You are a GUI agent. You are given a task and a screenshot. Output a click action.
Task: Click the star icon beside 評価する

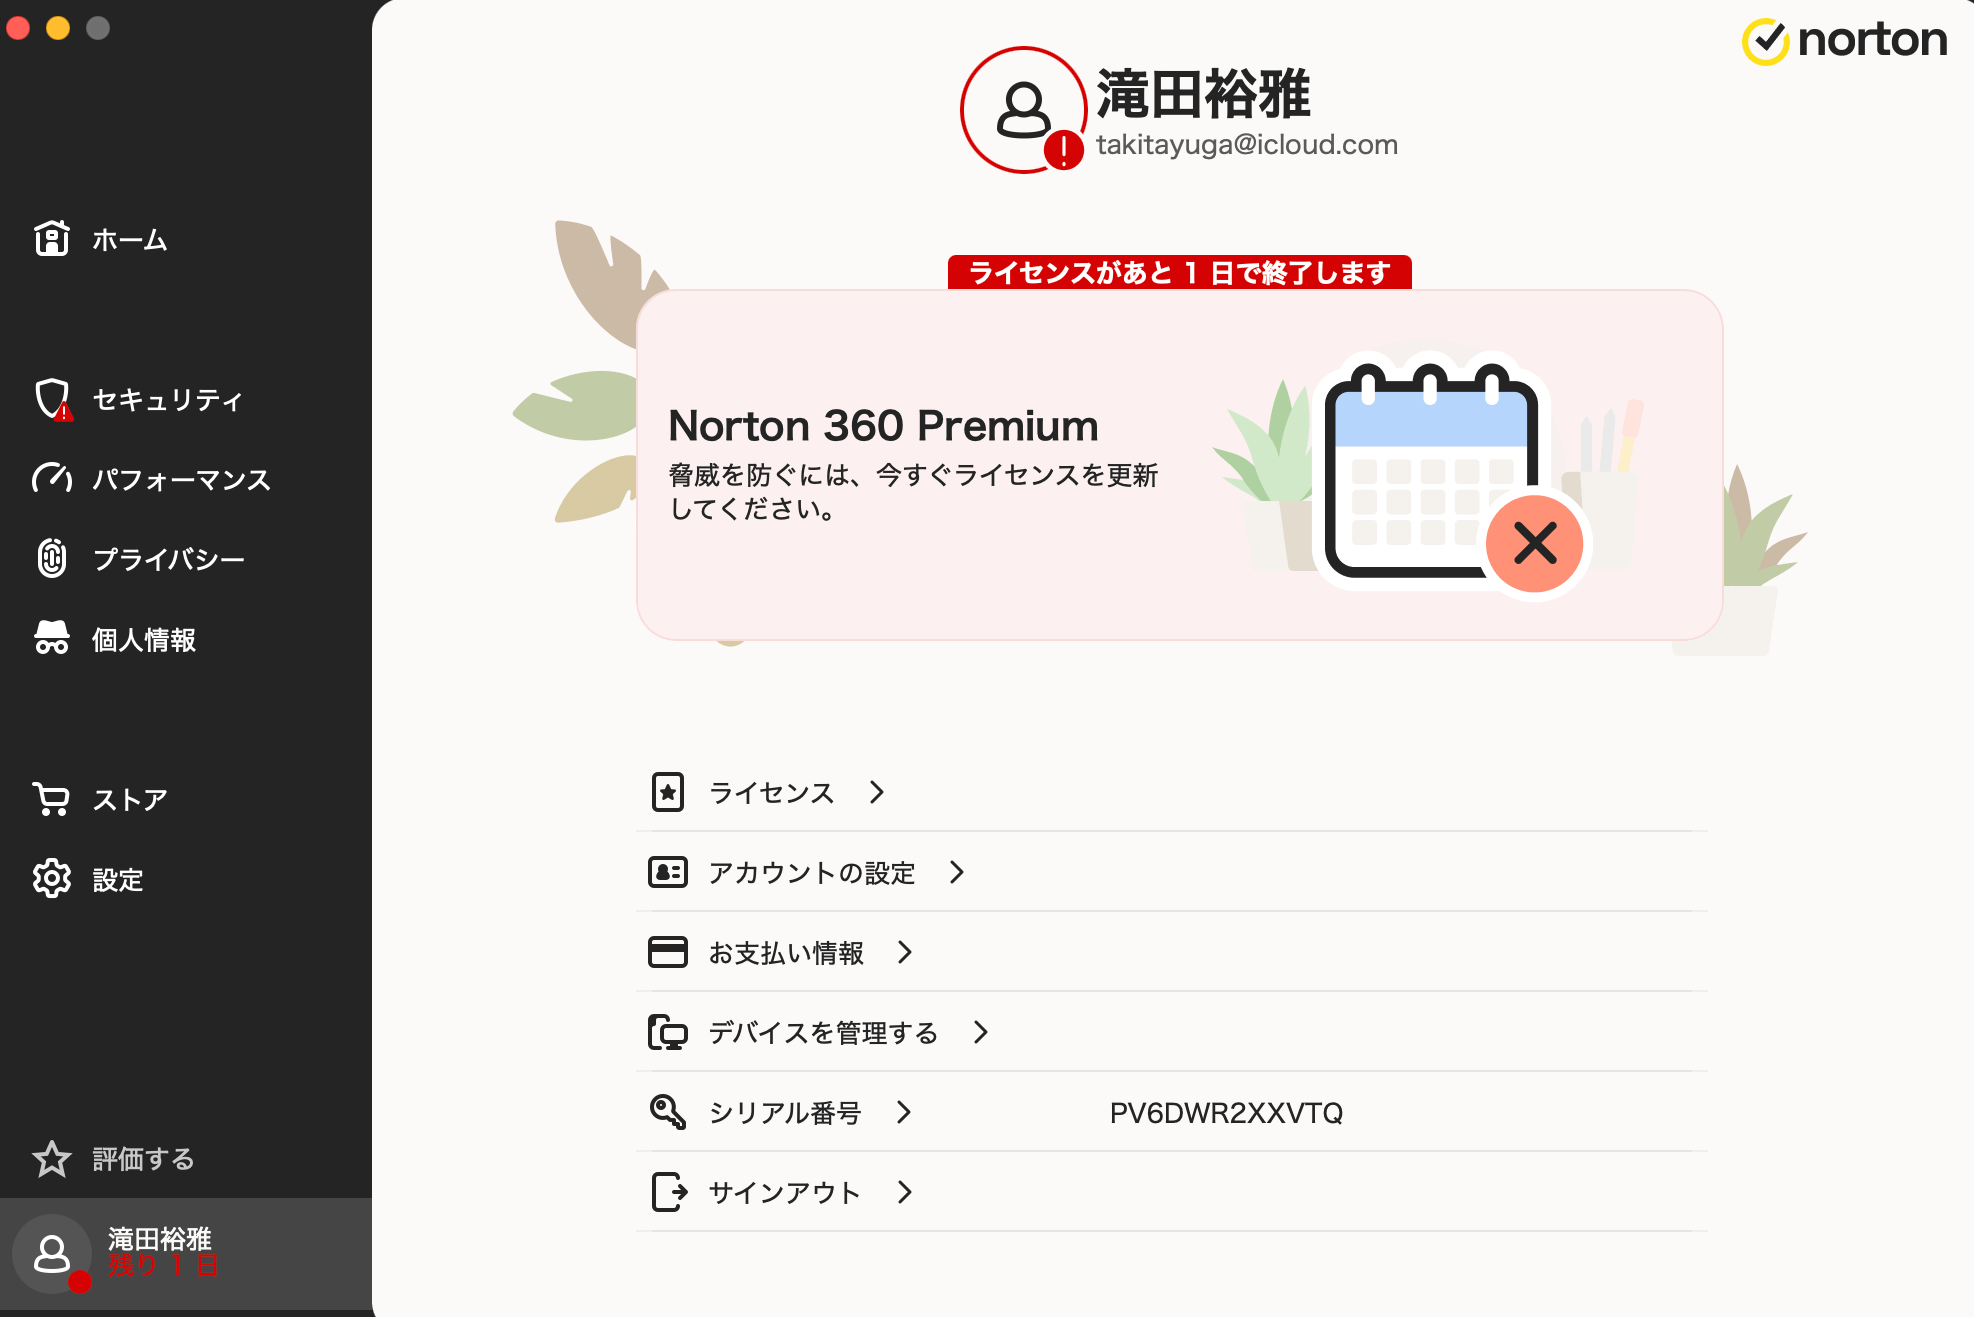(52, 1159)
